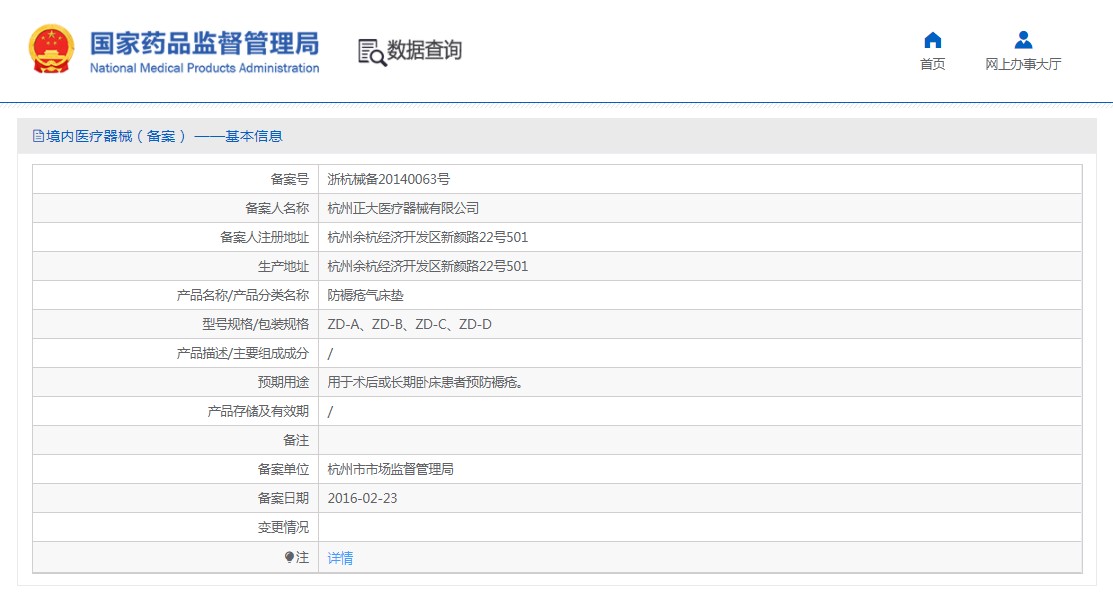Go to 首页 text link
This screenshot has width=1113, height=592.
click(933, 64)
